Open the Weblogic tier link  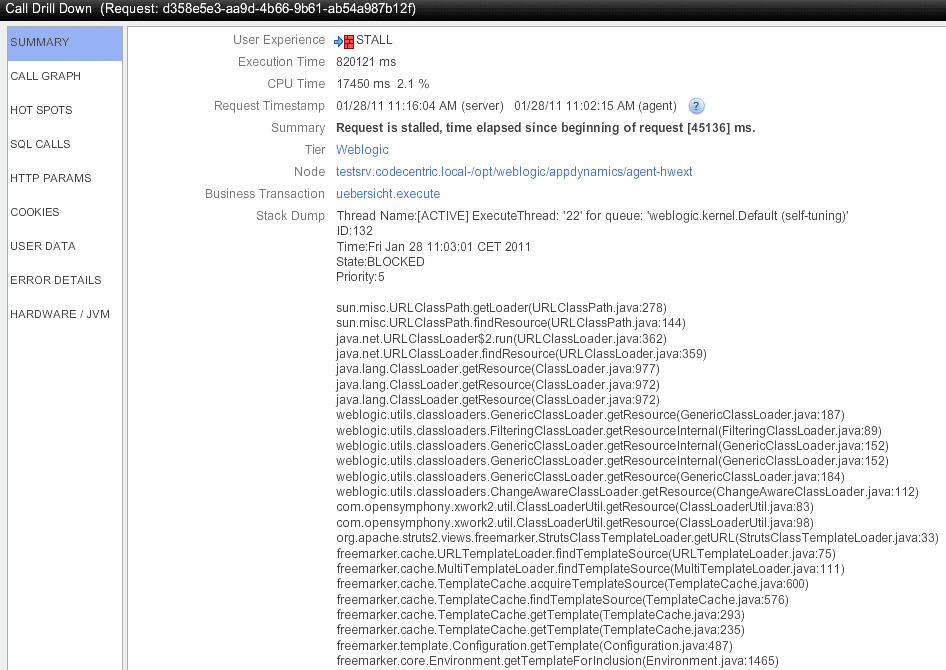pos(362,150)
